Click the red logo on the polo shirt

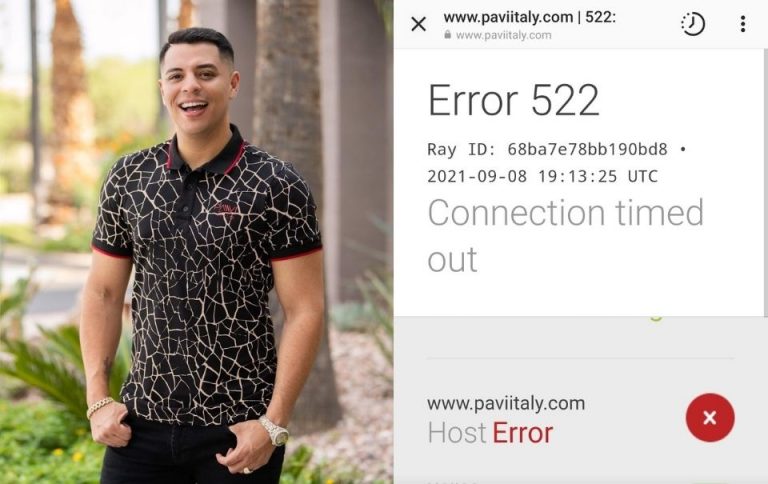226,208
